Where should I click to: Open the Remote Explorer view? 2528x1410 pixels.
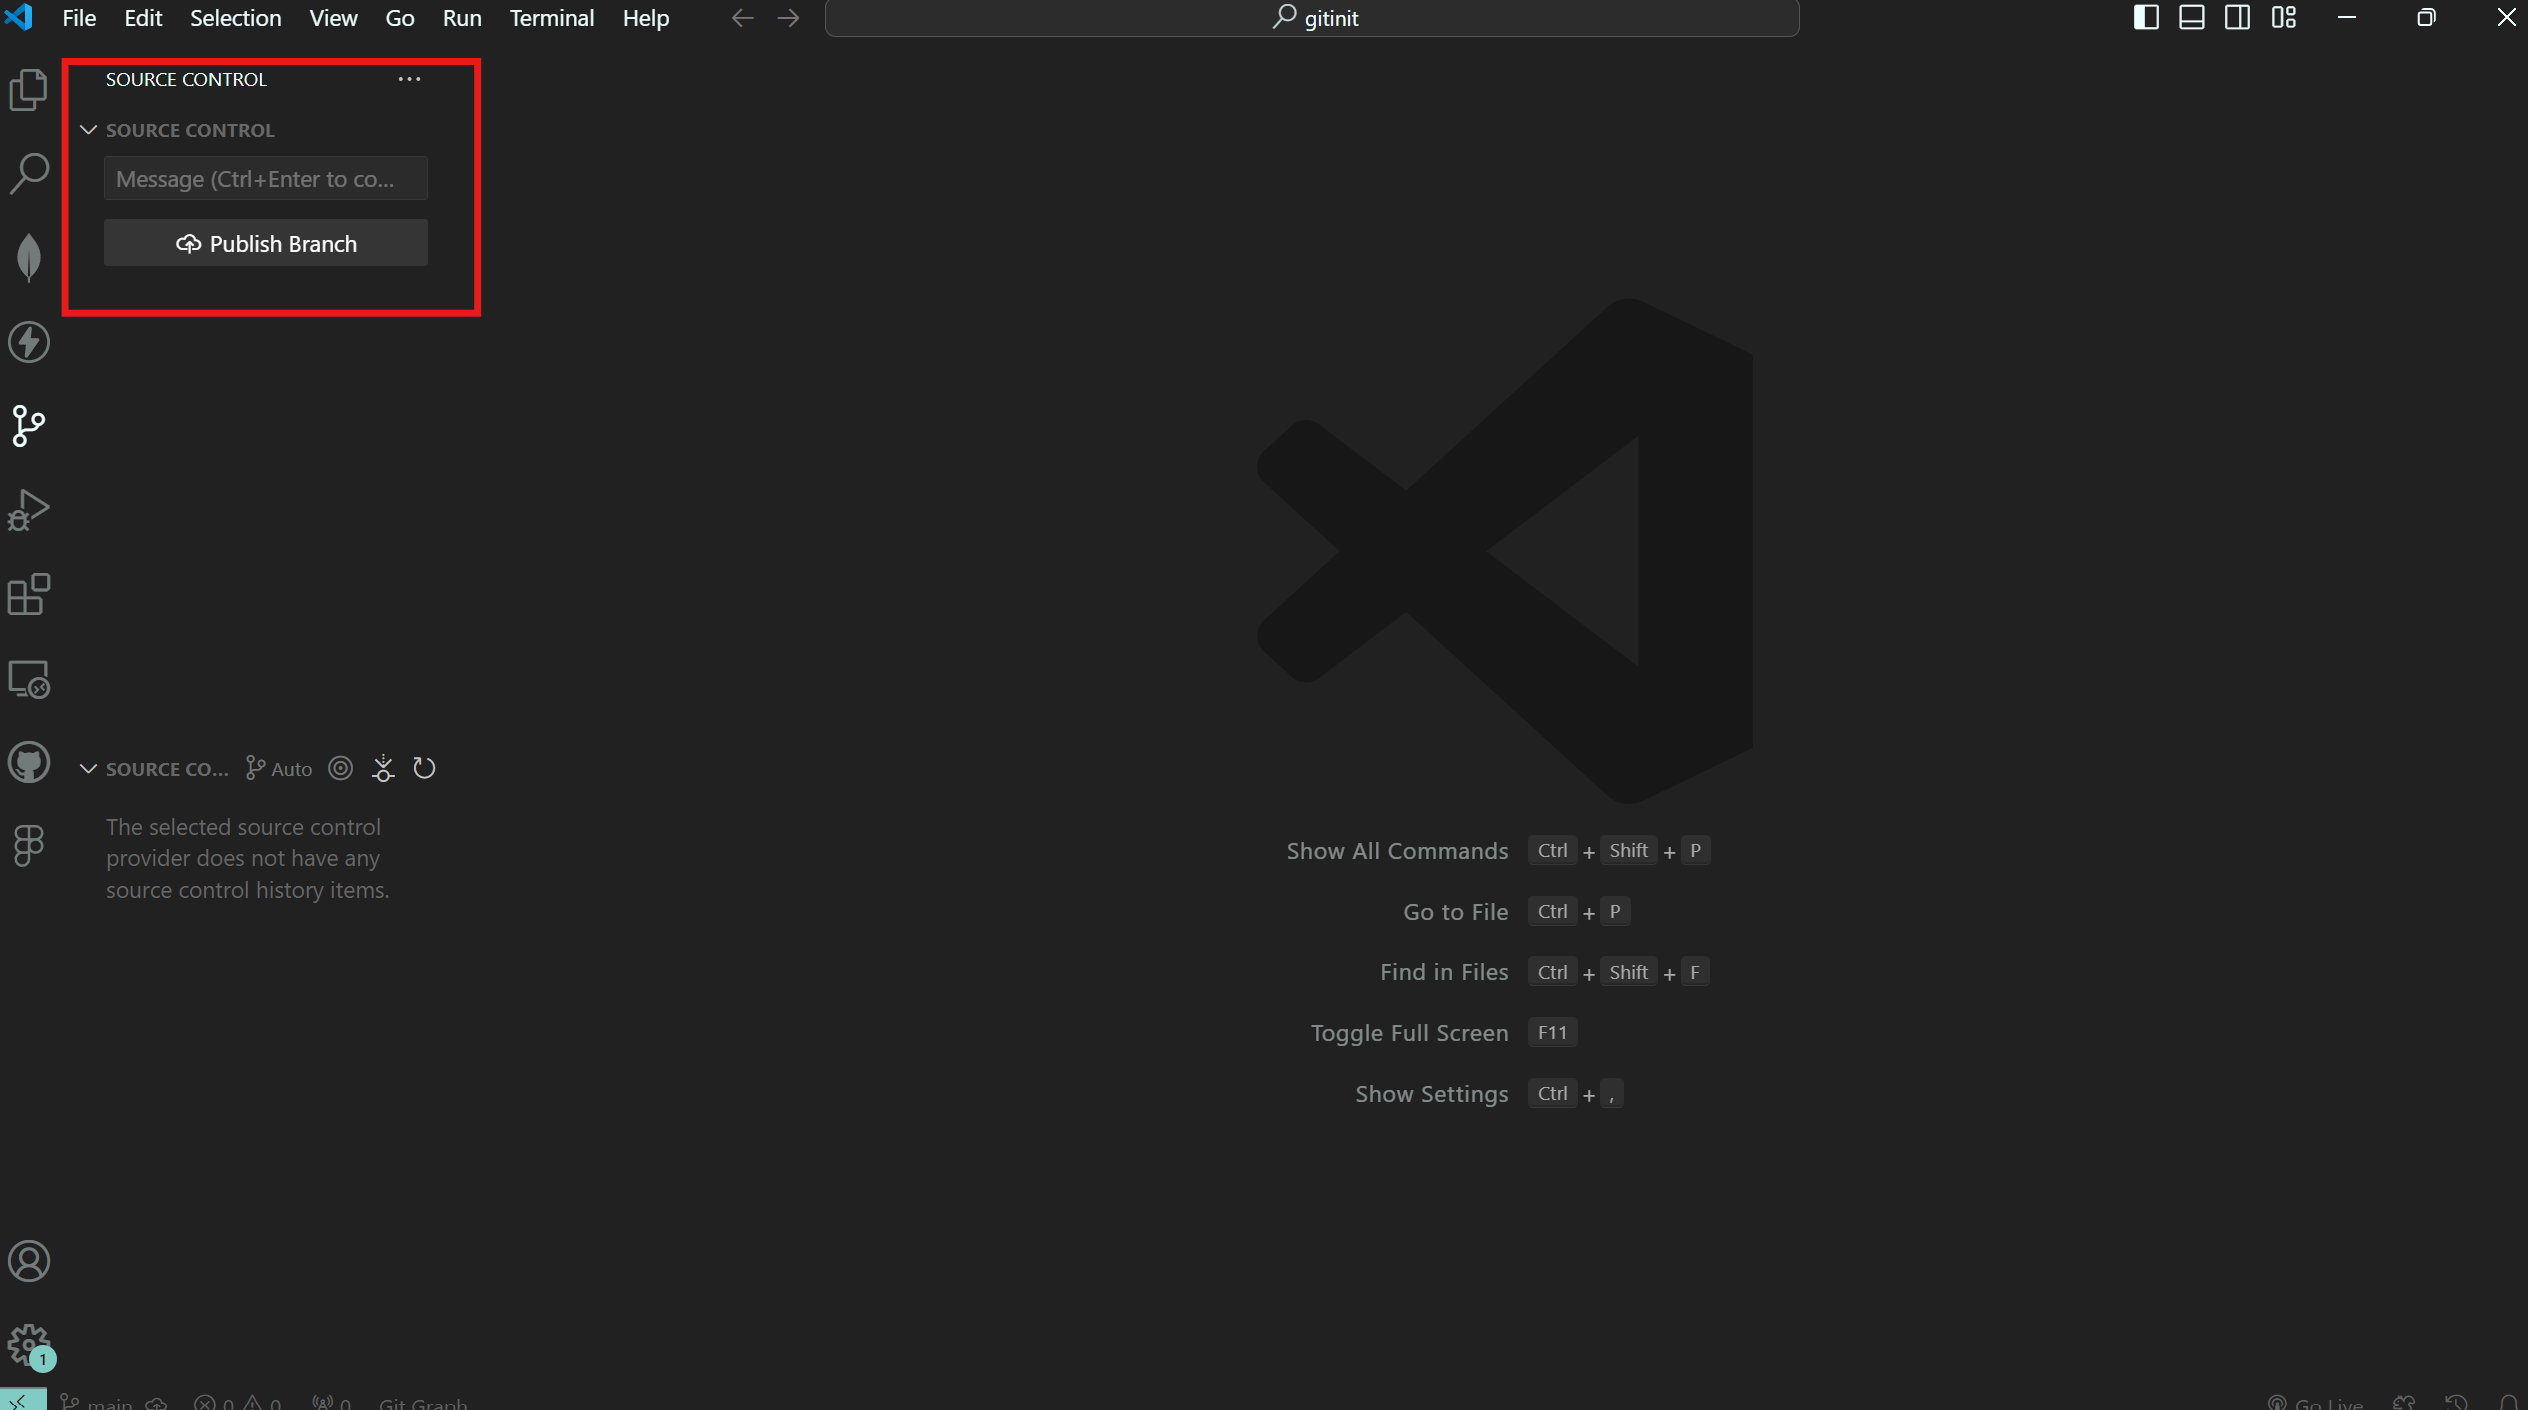point(28,679)
